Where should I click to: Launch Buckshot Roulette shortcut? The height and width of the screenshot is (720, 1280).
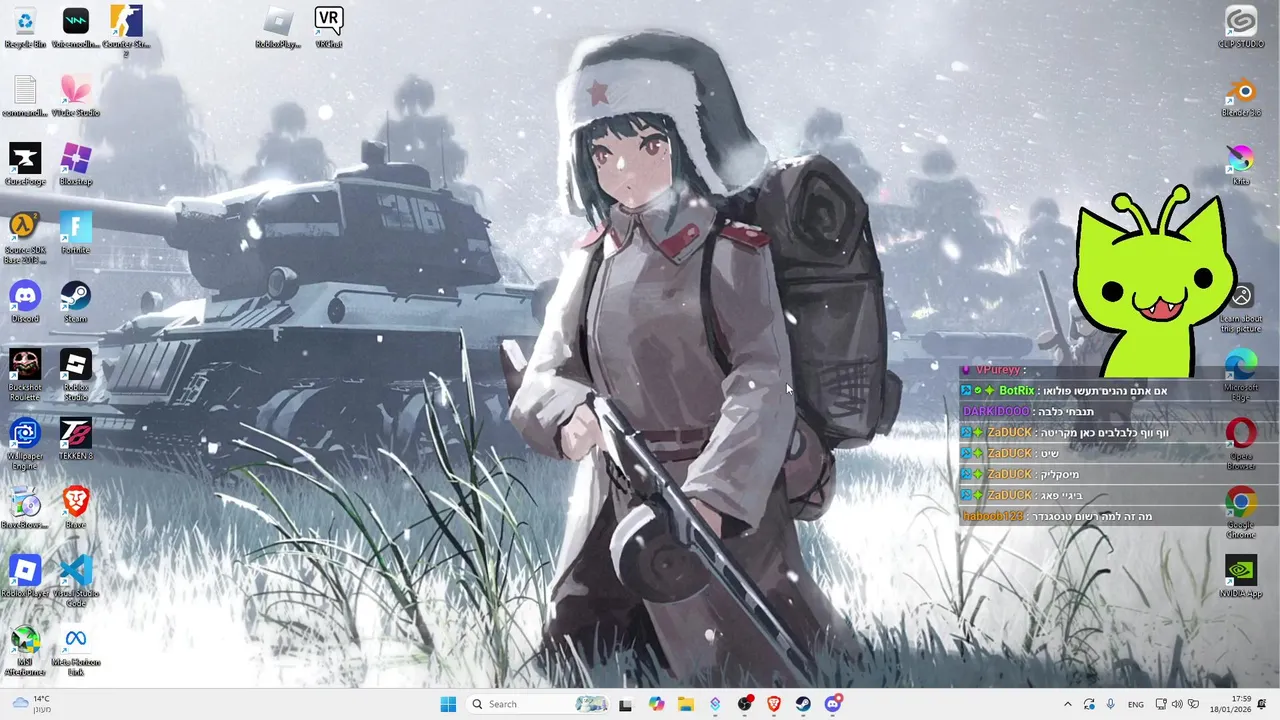[x=25, y=375]
